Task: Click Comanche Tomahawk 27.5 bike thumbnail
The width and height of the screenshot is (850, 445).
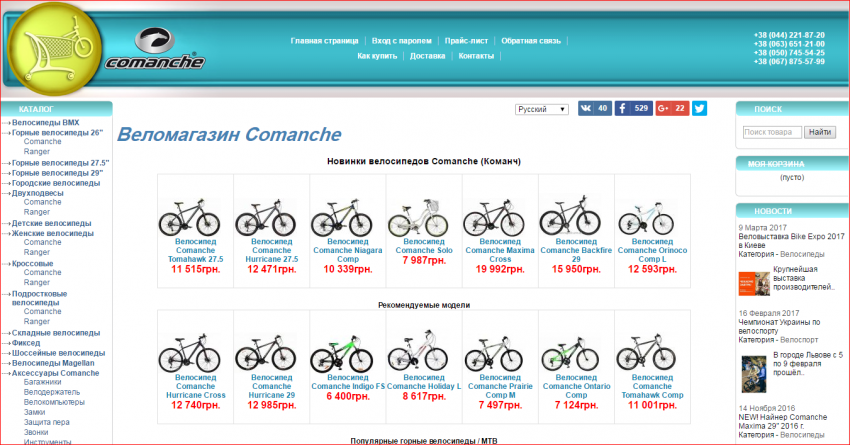Action: 189,217
